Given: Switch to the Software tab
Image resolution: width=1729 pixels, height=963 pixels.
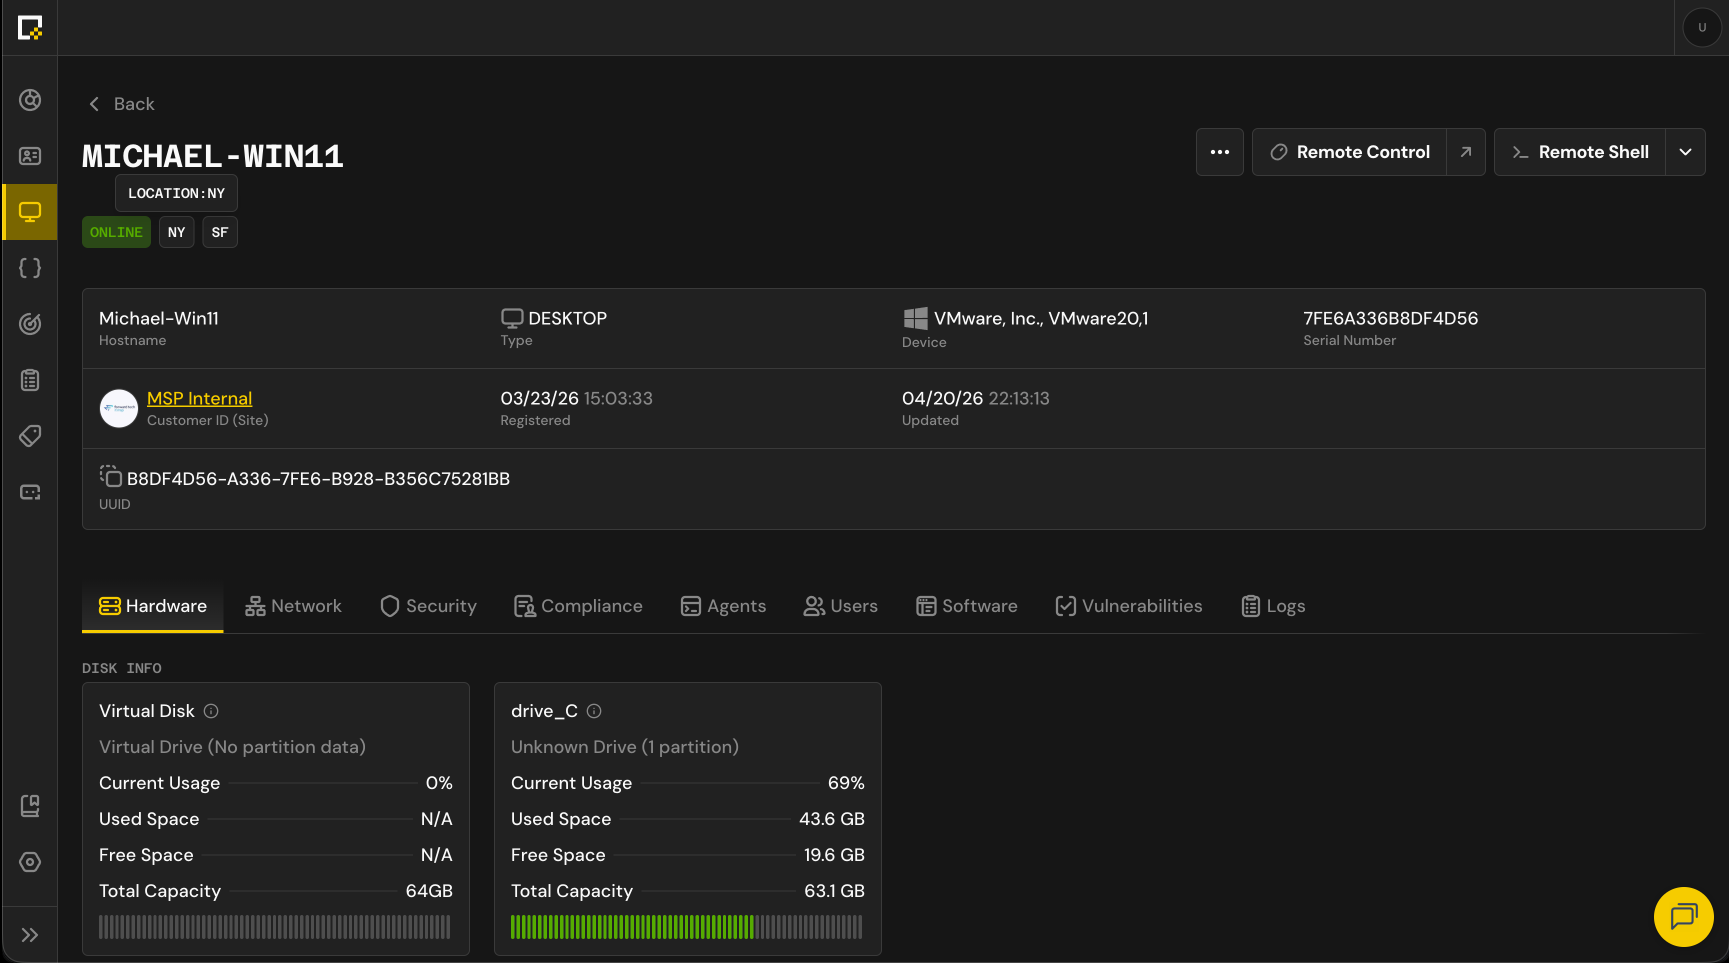Looking at the screenshot, I should [966, 606].
